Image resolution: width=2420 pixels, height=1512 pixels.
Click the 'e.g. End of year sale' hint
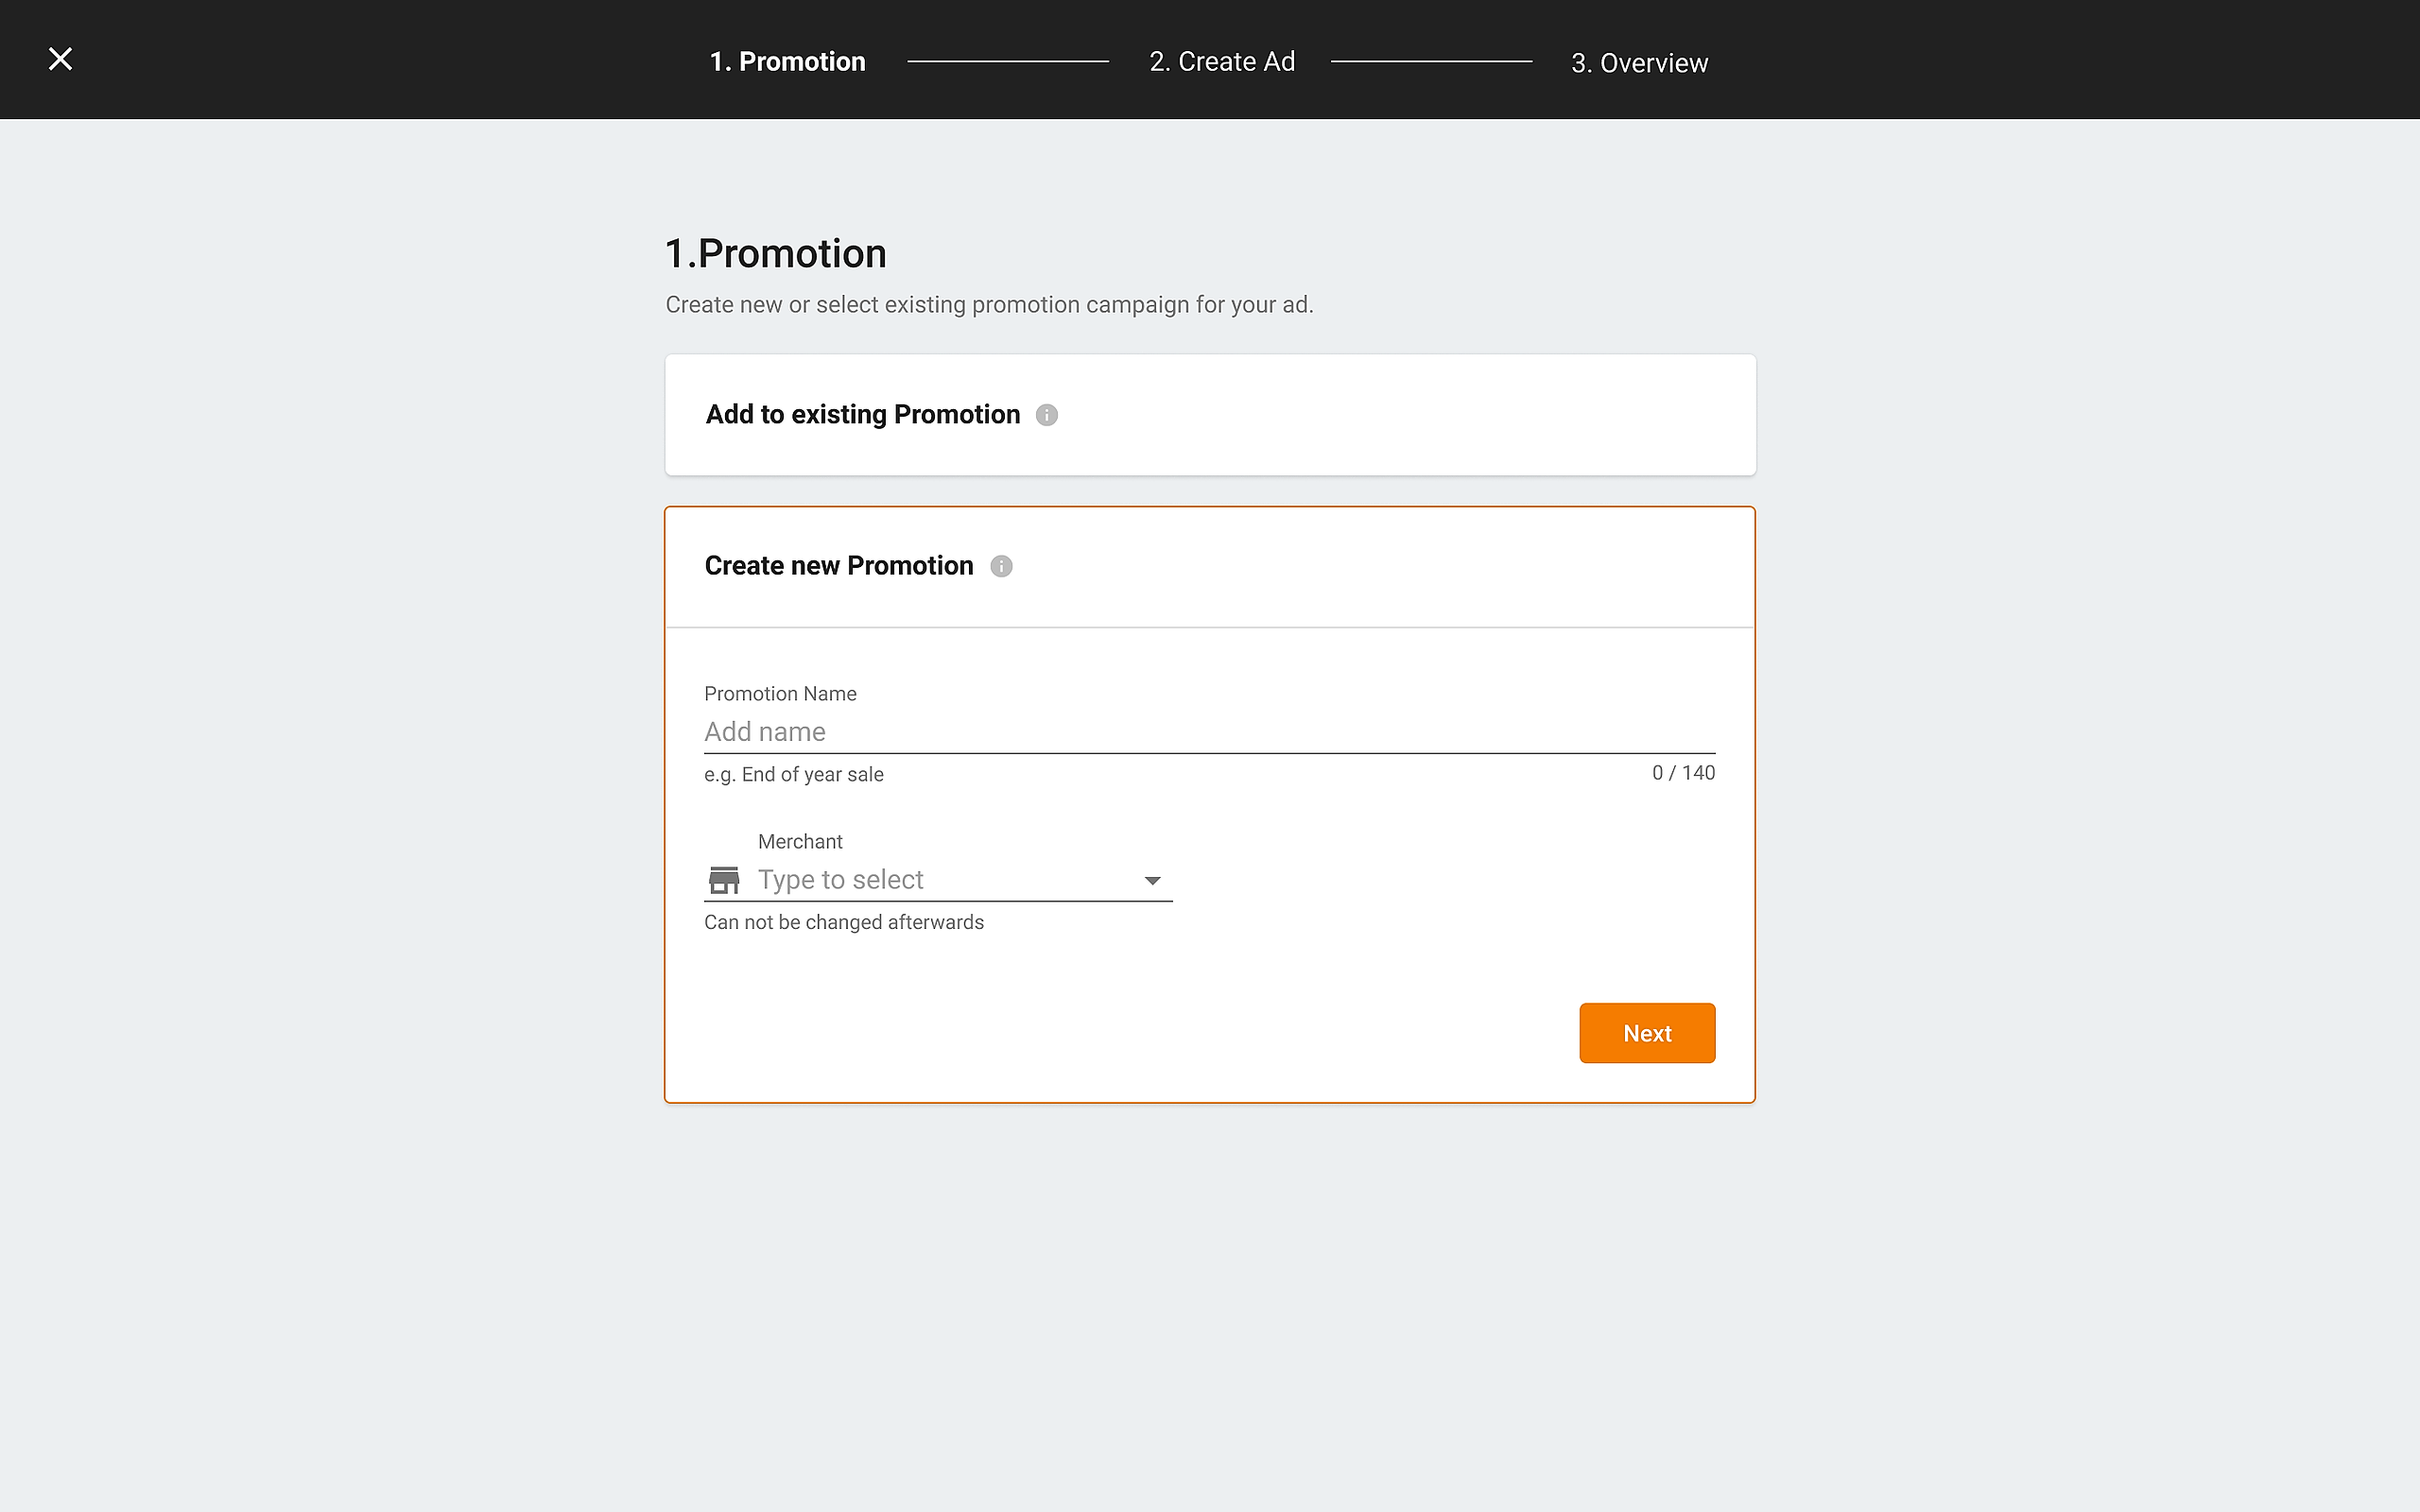click(793, 775)
